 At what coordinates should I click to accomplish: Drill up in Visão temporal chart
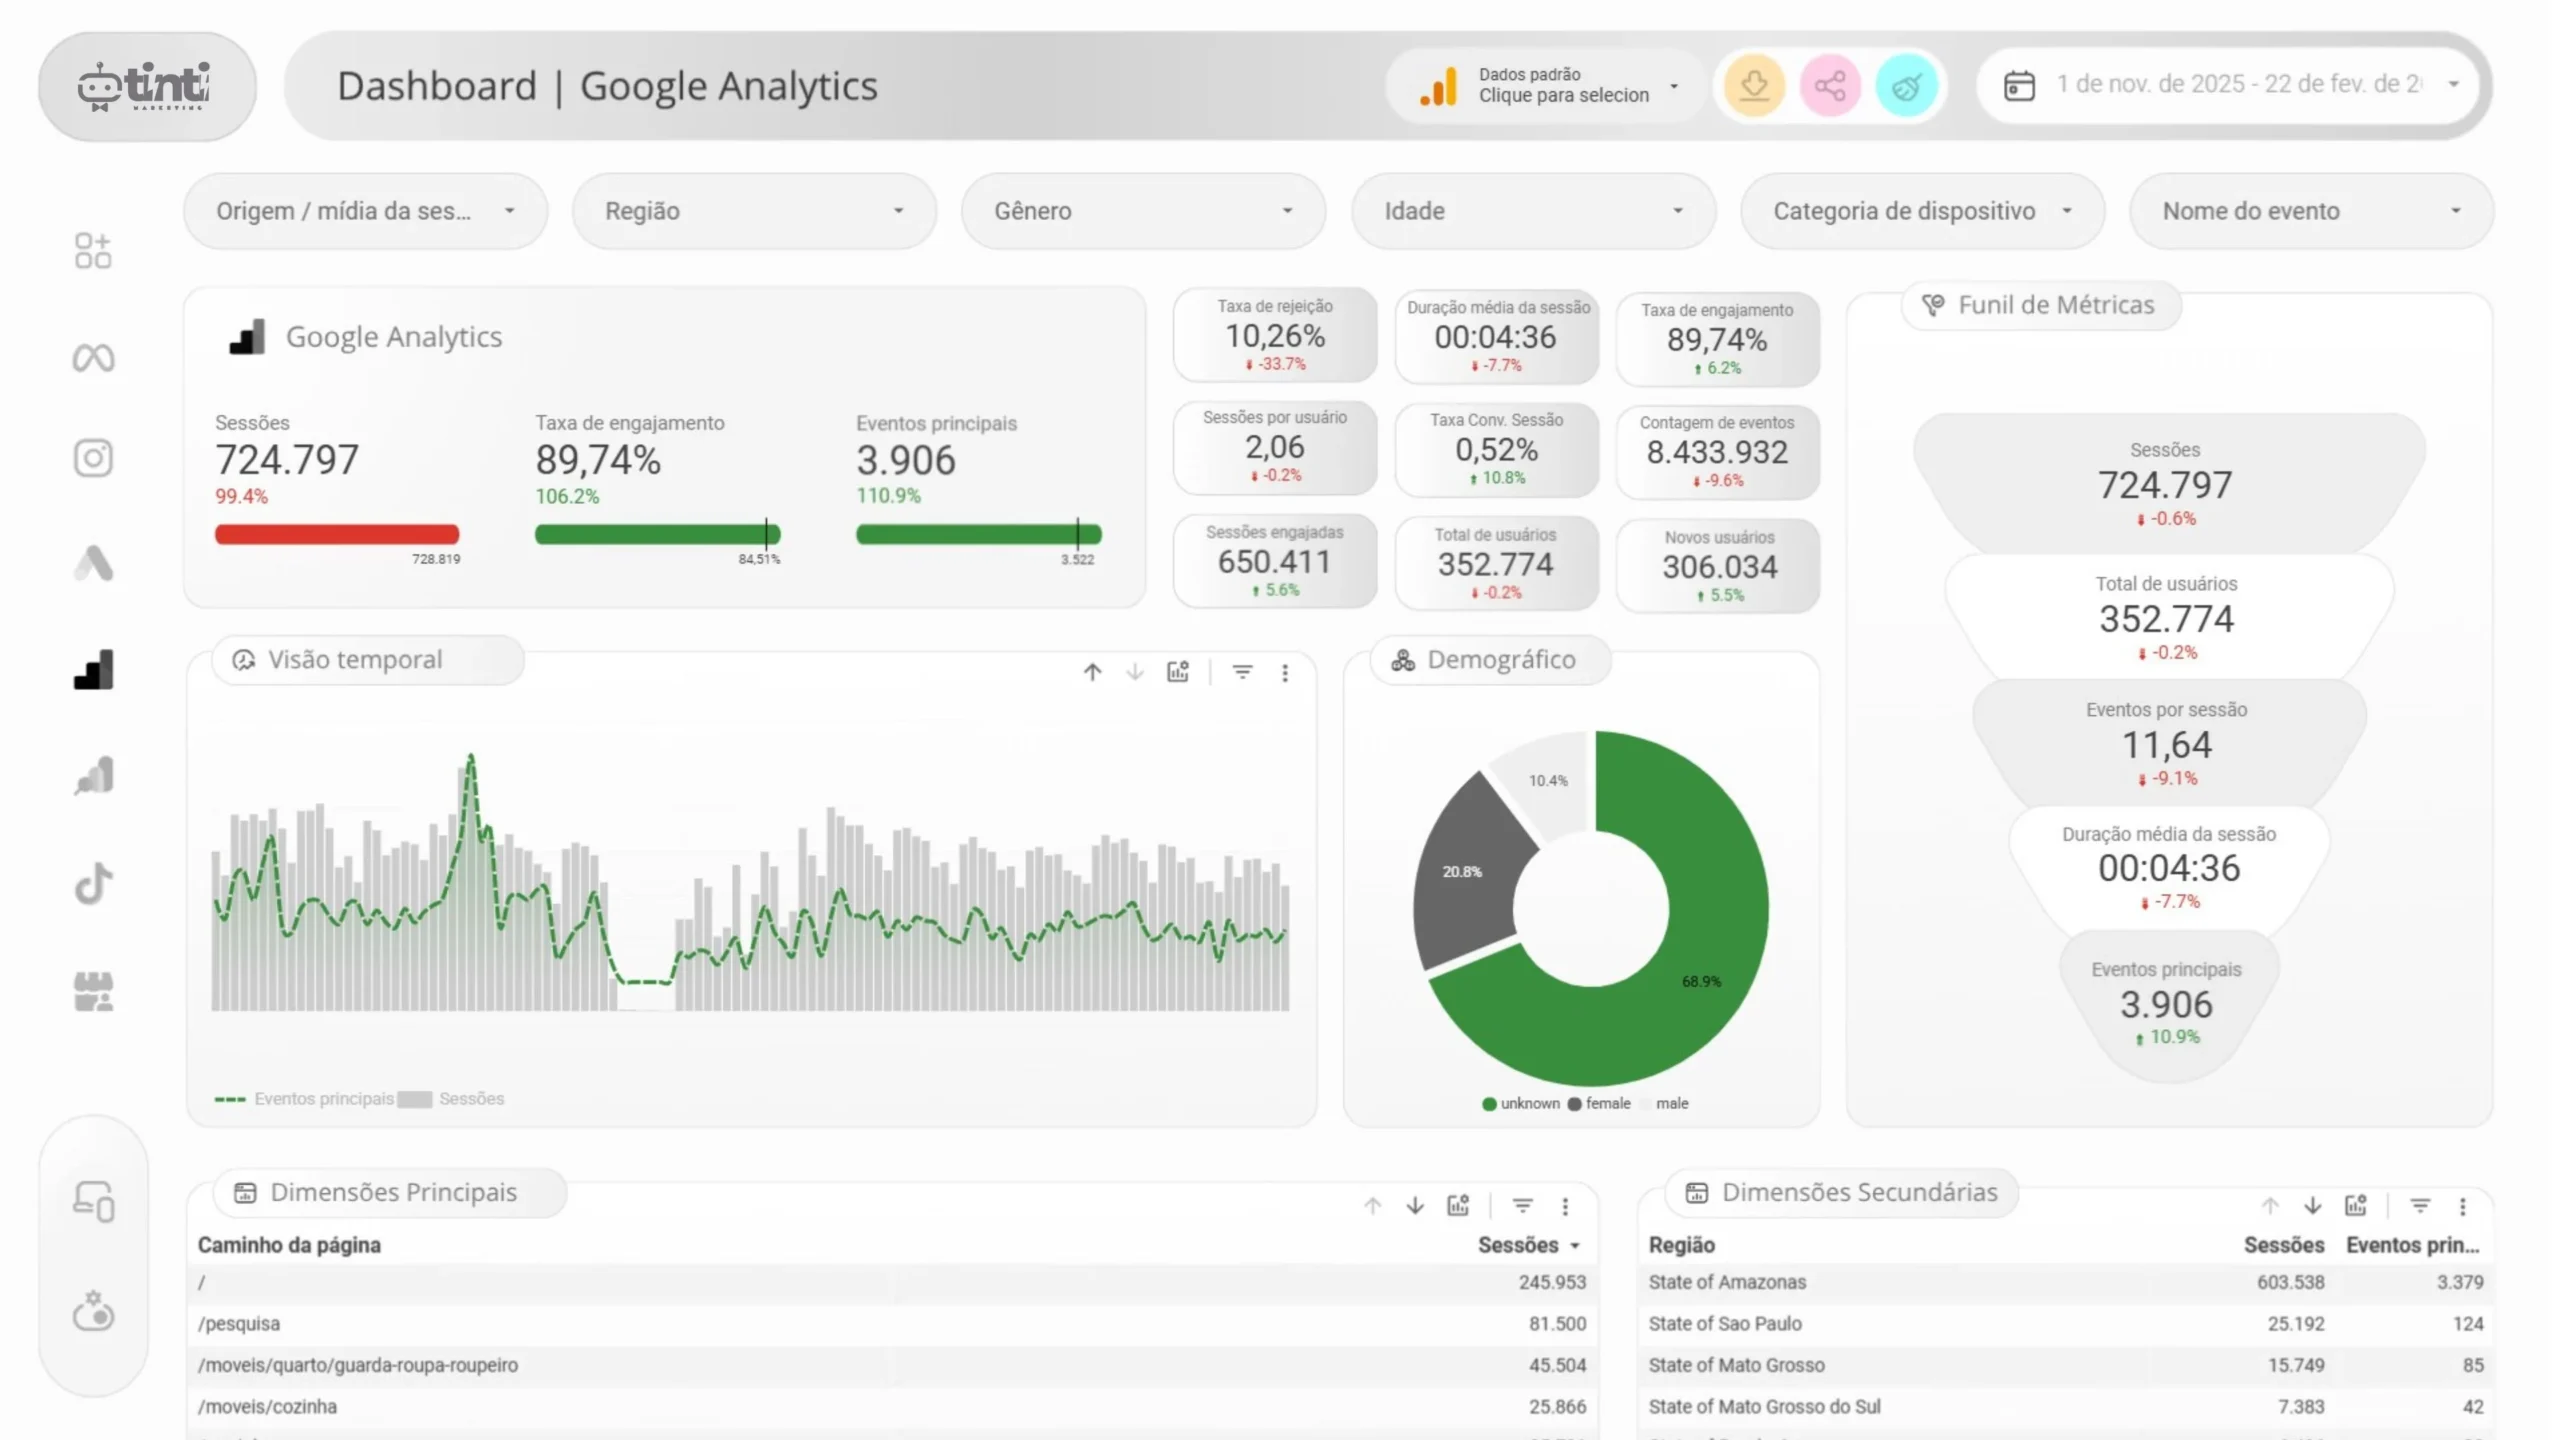point(1092,672)
